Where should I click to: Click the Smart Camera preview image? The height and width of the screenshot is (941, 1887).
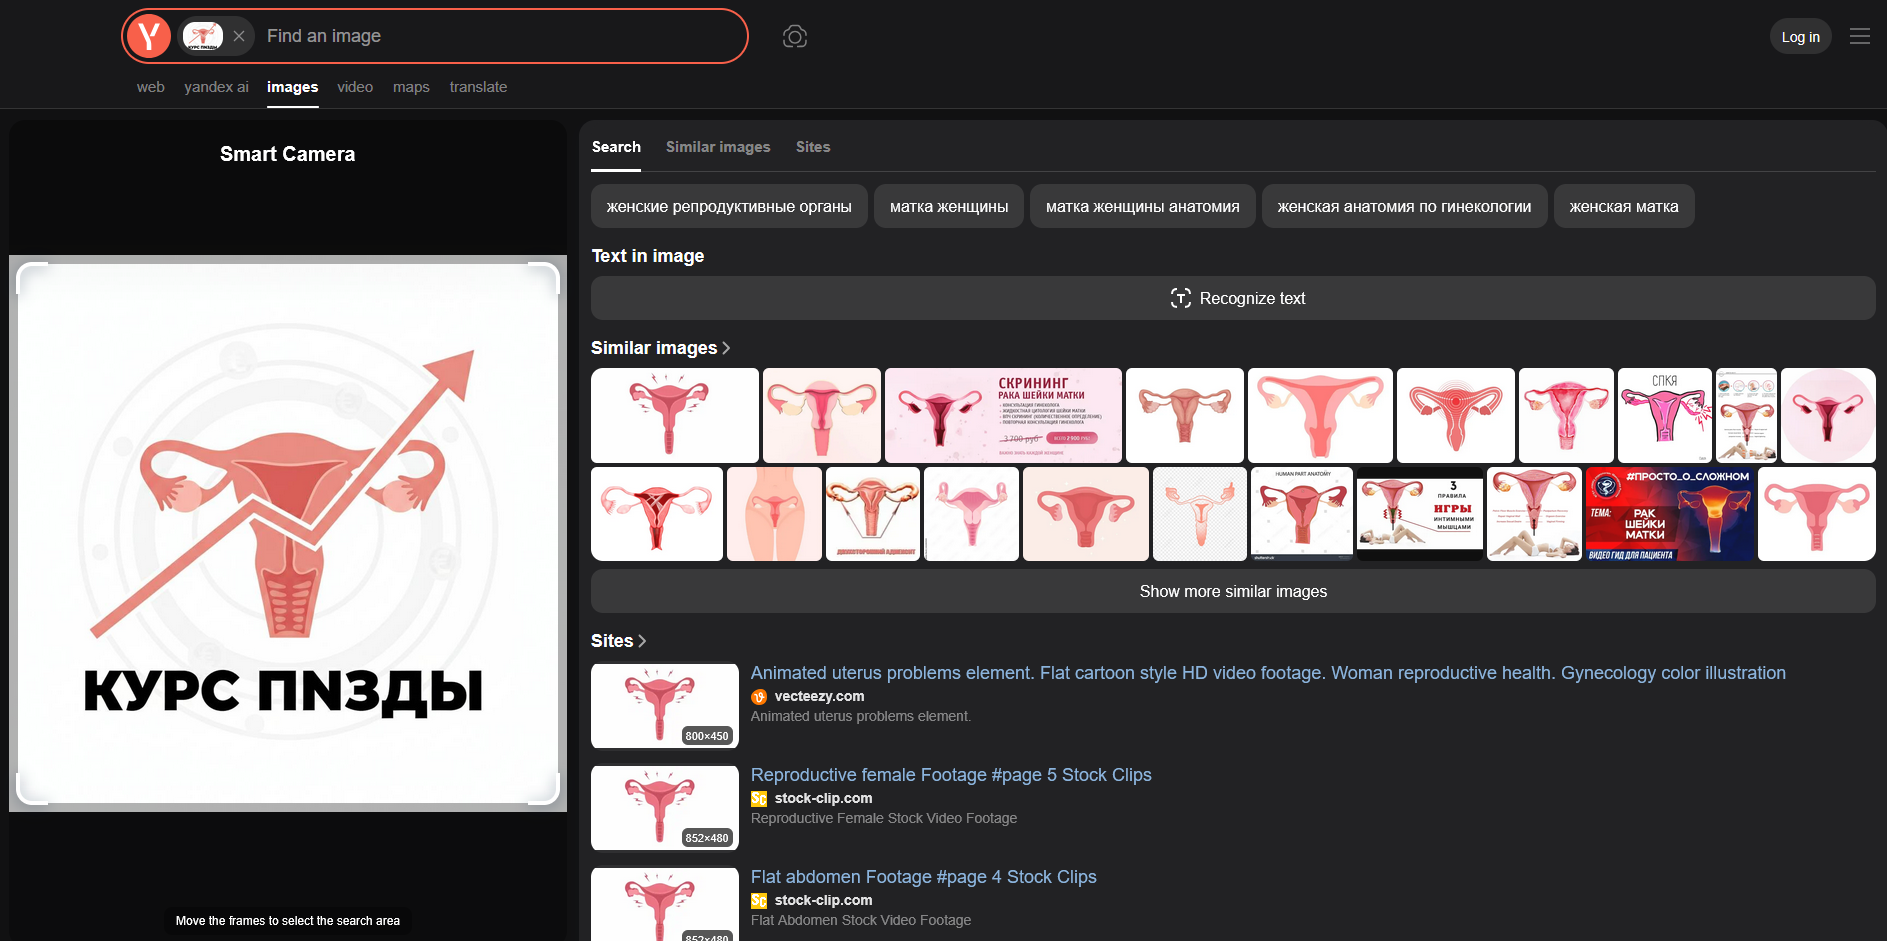pos(288,533)
